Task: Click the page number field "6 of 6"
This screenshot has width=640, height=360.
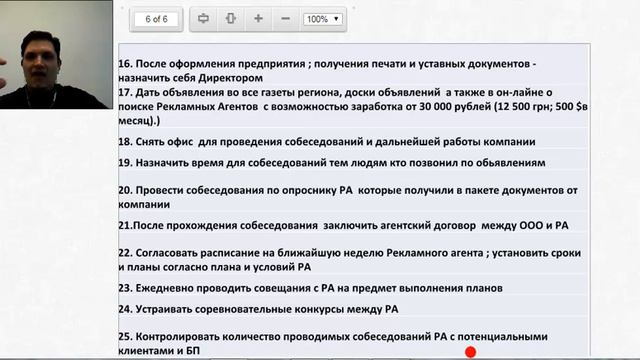Action: click(x=156, y=19)
